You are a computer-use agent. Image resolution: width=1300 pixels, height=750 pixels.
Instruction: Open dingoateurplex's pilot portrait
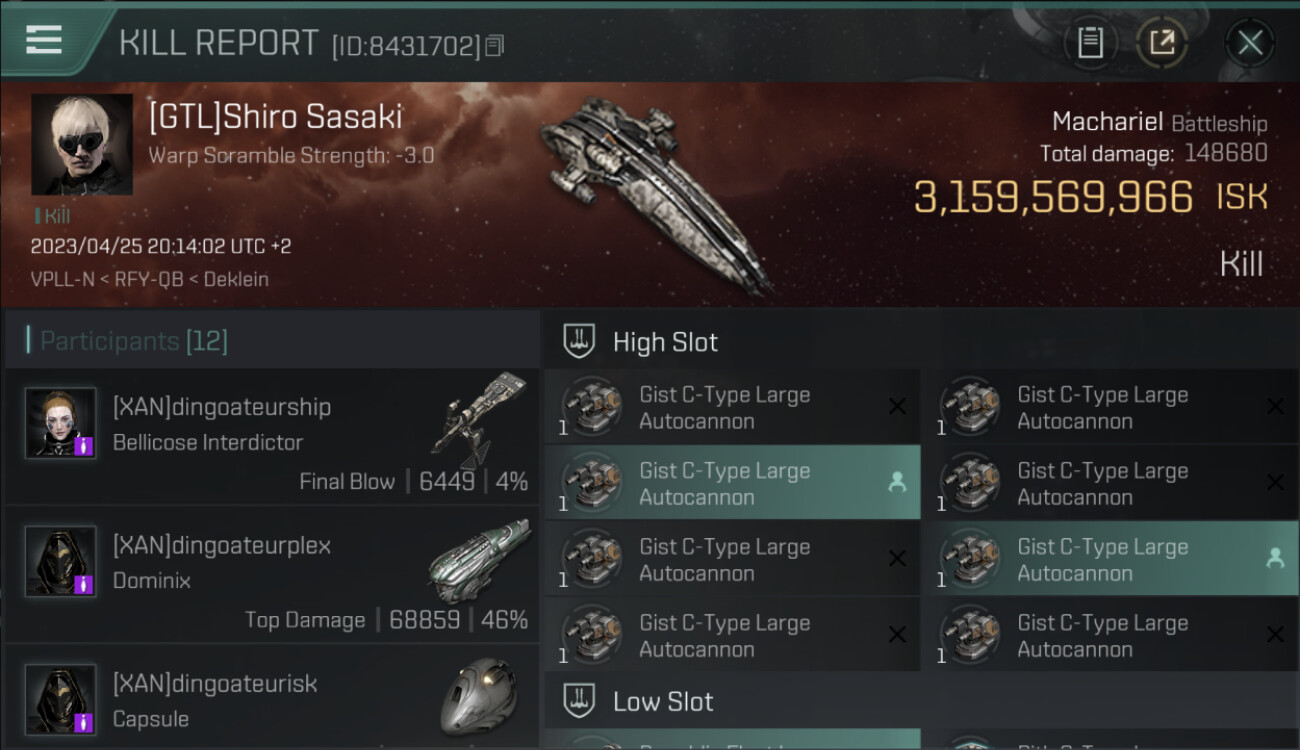[60, 560]
